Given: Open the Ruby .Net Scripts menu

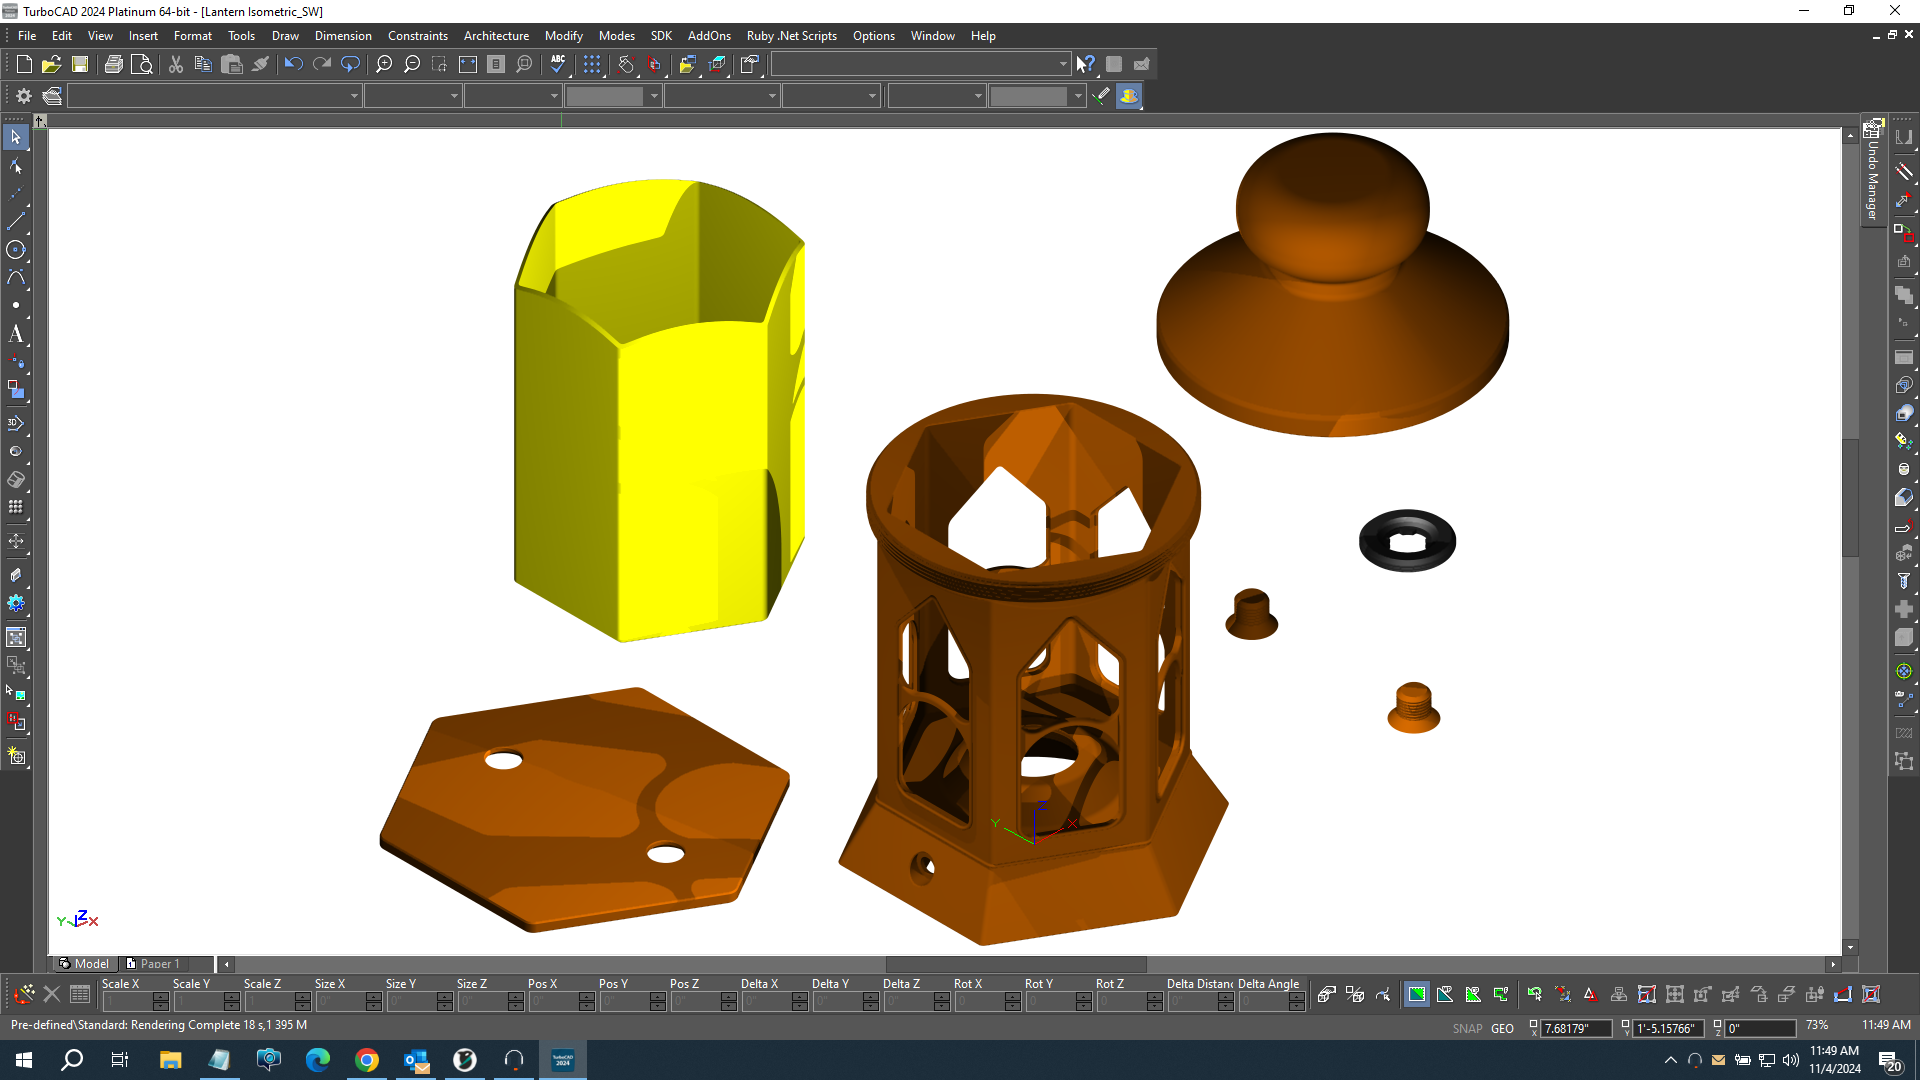Looking at the screenshot, I should (x=791, y=36).
